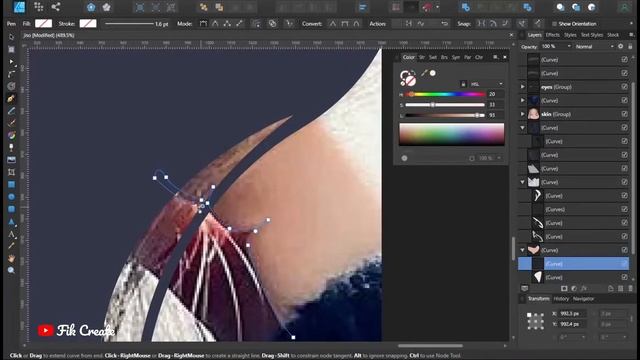Select the Artistic Text tool
The width and height of the screenshot is (640, 360).
[x=11, y=234]
